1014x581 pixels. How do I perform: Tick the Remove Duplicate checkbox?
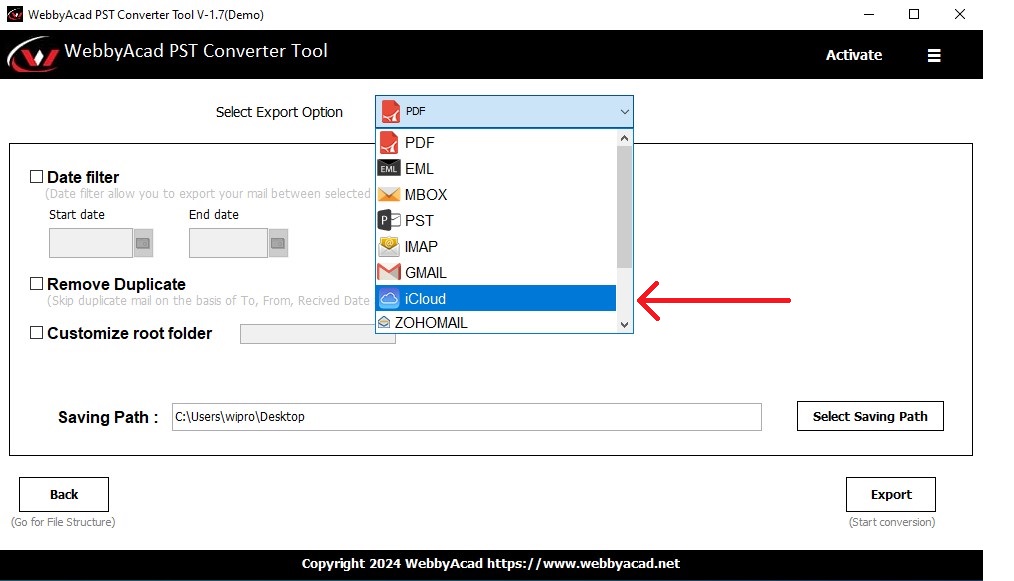tap(37, 283)
